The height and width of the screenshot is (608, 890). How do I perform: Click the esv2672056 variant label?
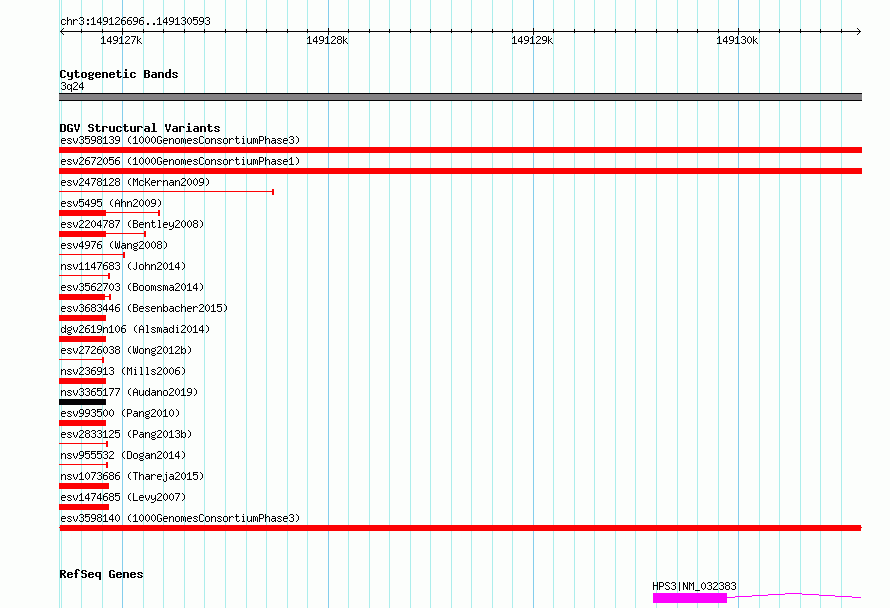[x=180, y=161]
